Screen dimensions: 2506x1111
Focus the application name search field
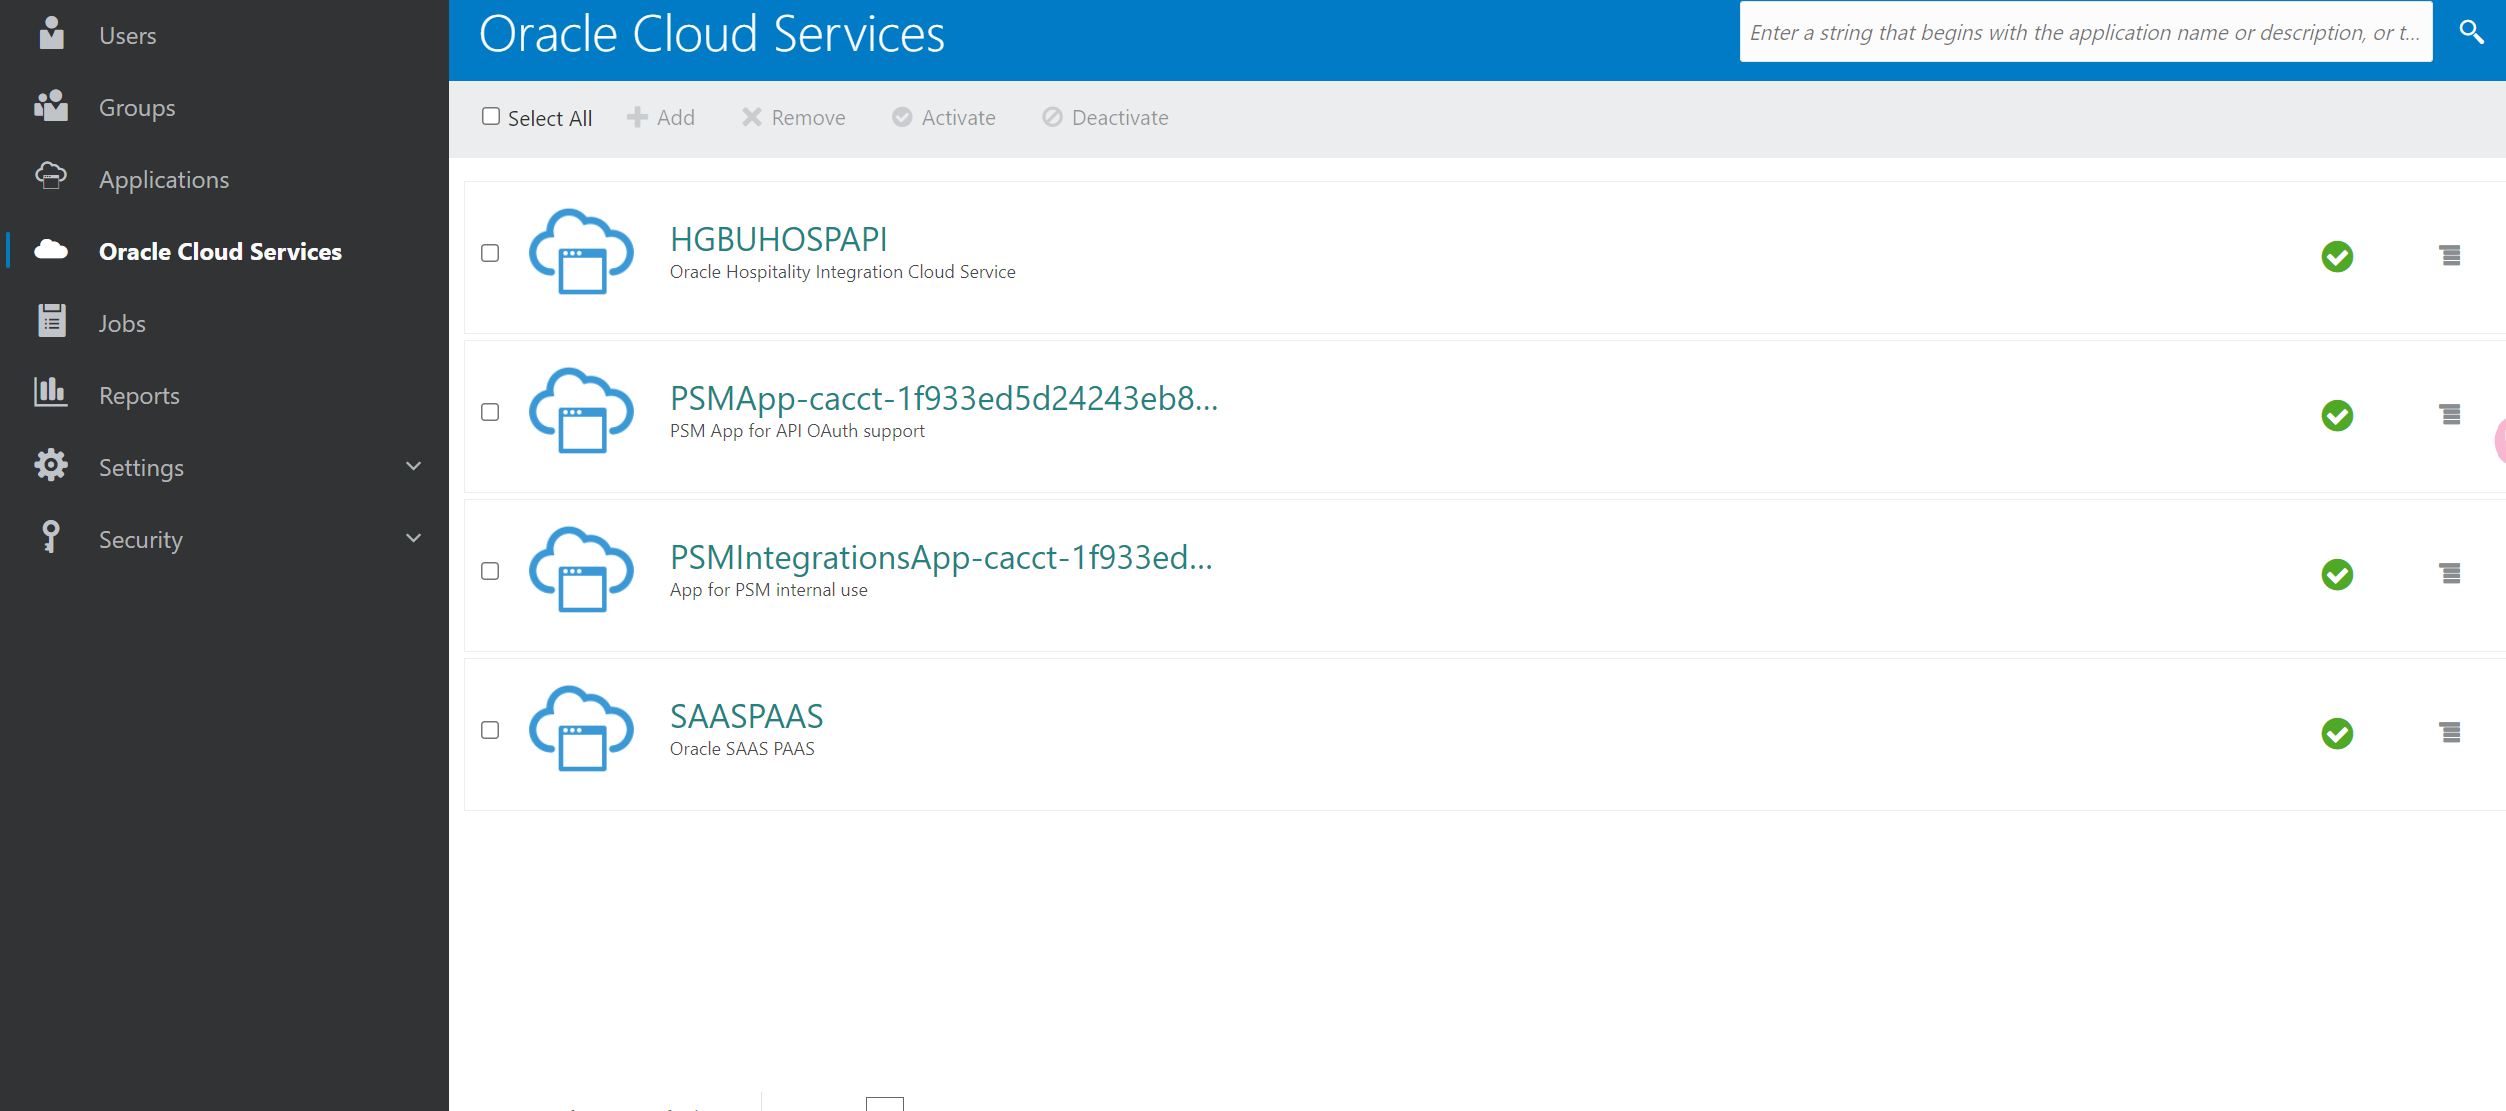pyautogui.click(x=2084, y=32)
